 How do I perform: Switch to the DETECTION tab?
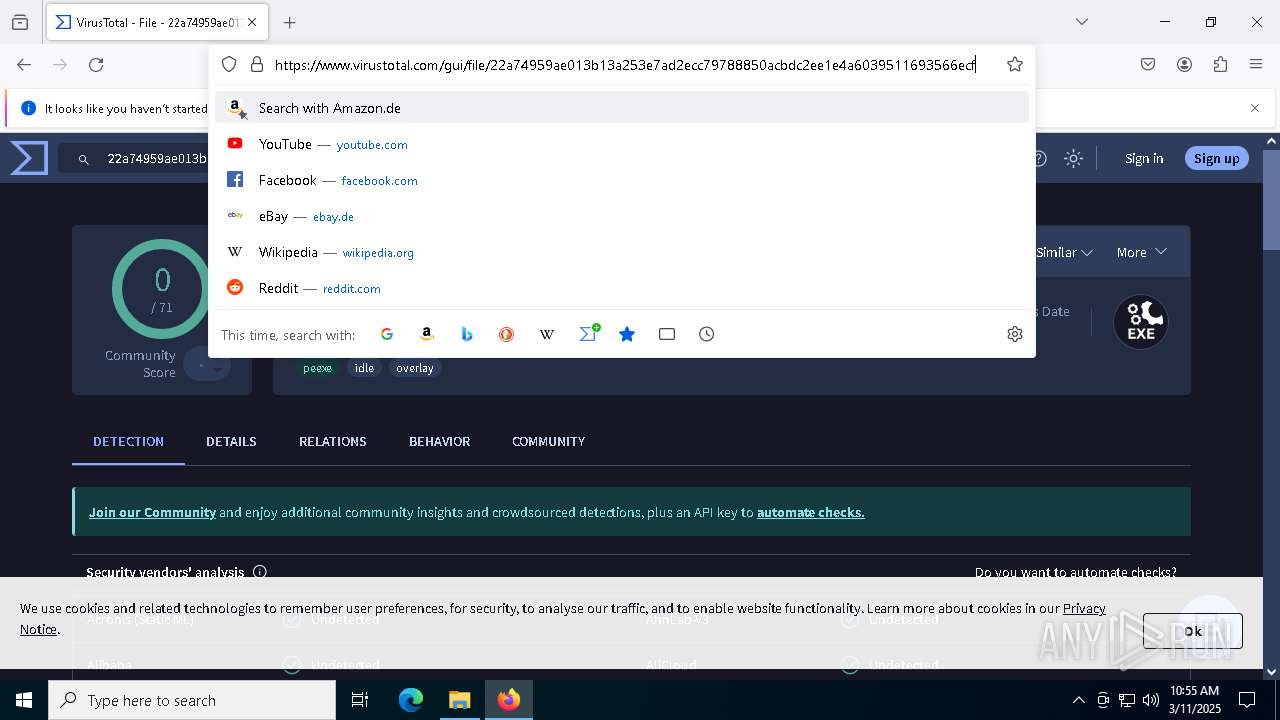pos(128,441)
